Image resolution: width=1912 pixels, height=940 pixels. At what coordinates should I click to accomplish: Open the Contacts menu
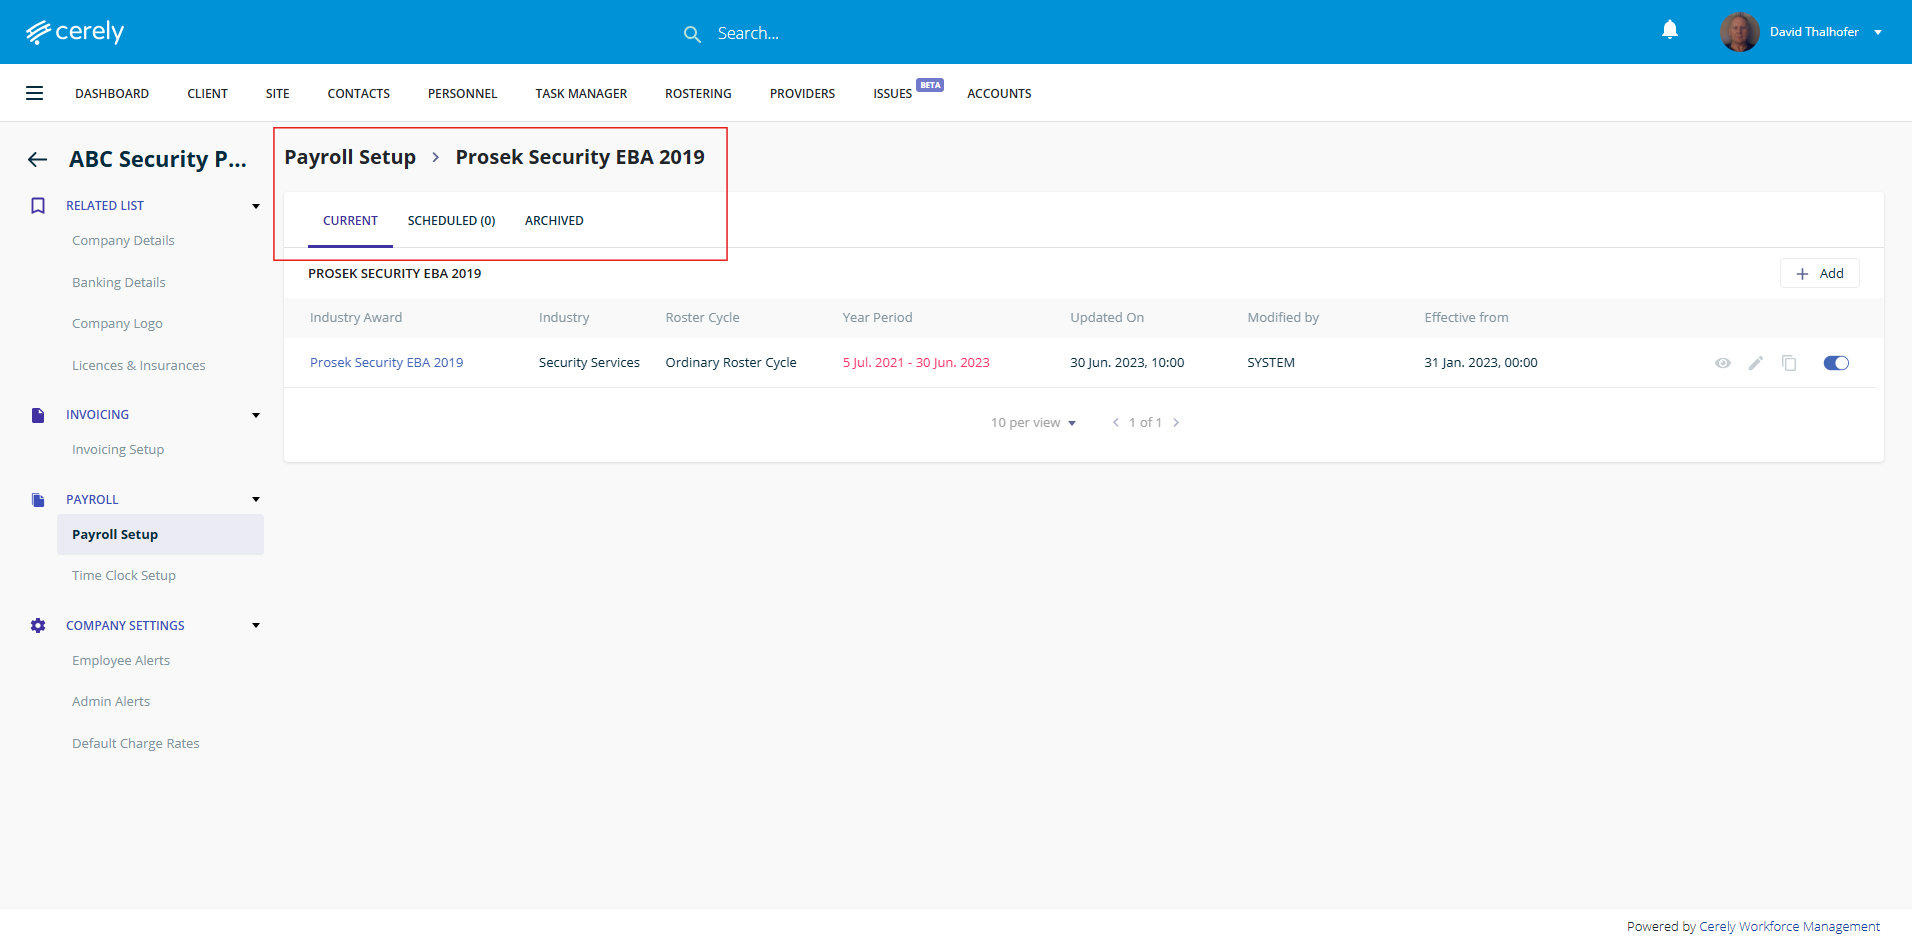tap(359, 94)
